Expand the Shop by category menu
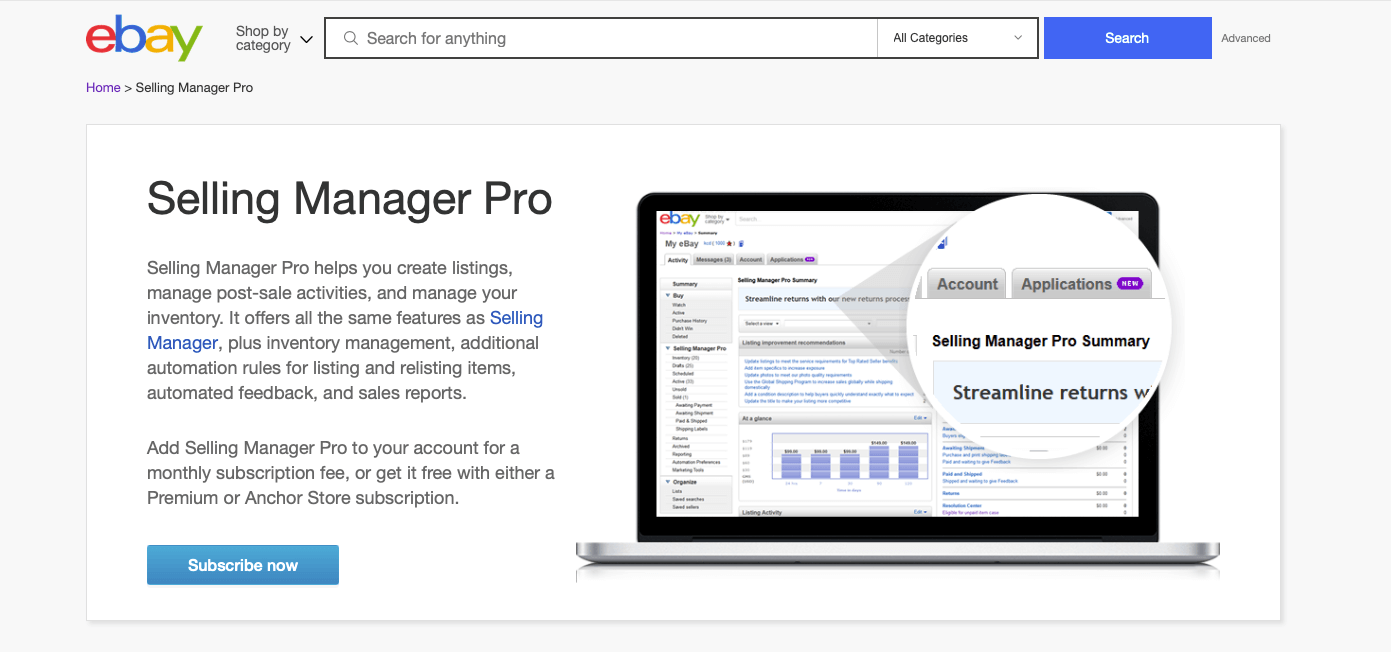 [274, 38]
